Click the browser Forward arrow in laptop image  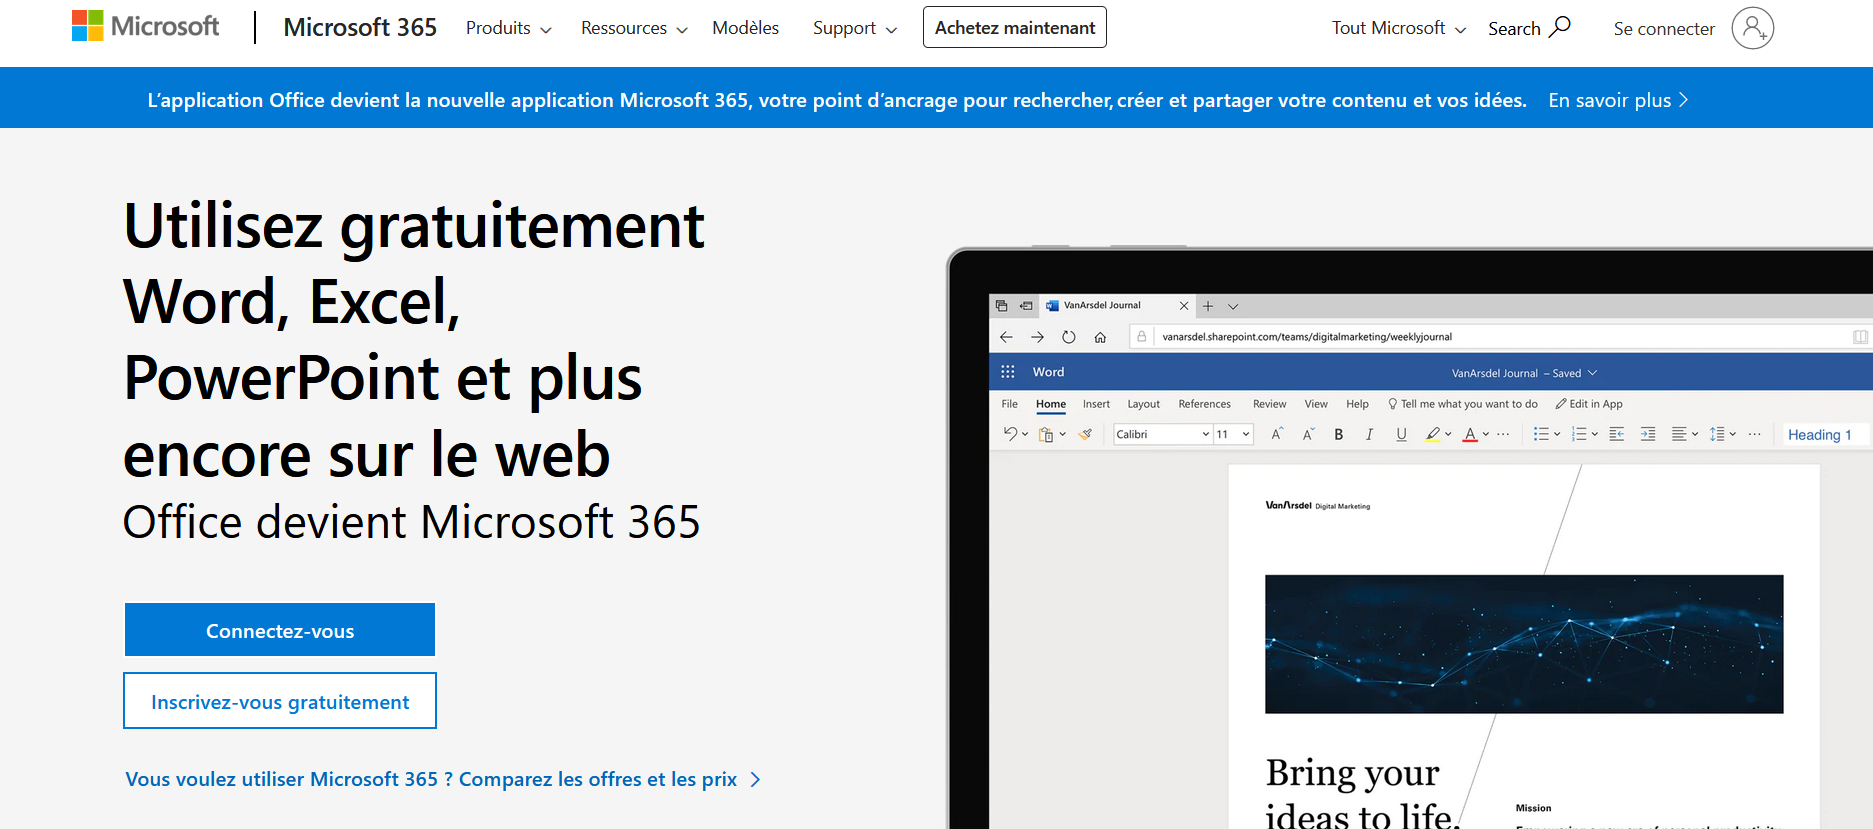tap(1037, 337)
